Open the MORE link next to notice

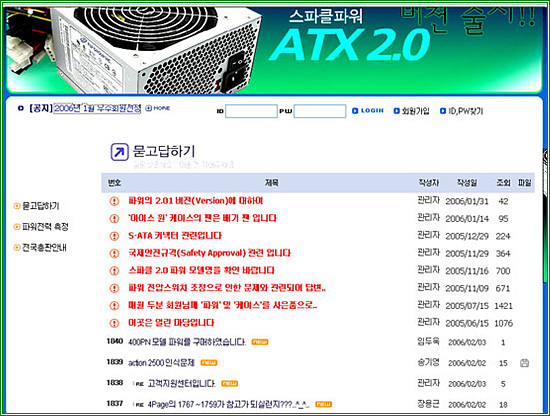pos(157,108)
